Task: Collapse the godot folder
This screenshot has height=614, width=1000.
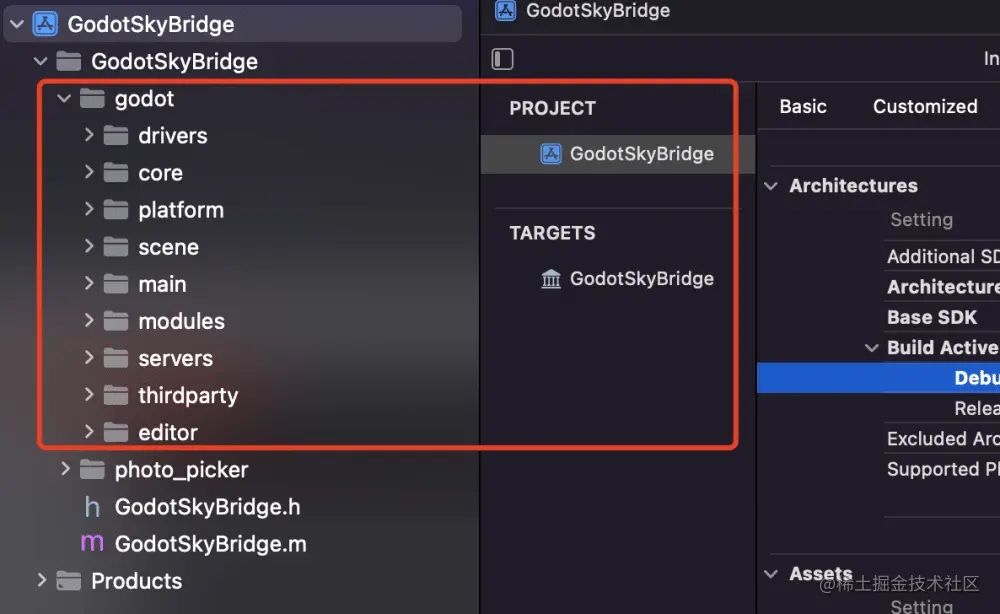Action: pyautogui.click(x=64, y=98)
